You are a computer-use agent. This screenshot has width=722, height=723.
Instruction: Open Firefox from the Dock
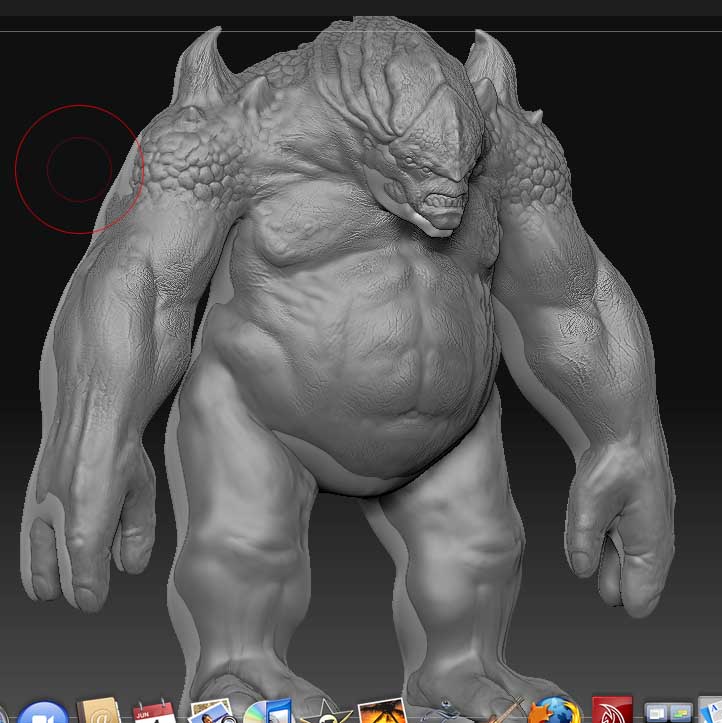coord(555,712)
